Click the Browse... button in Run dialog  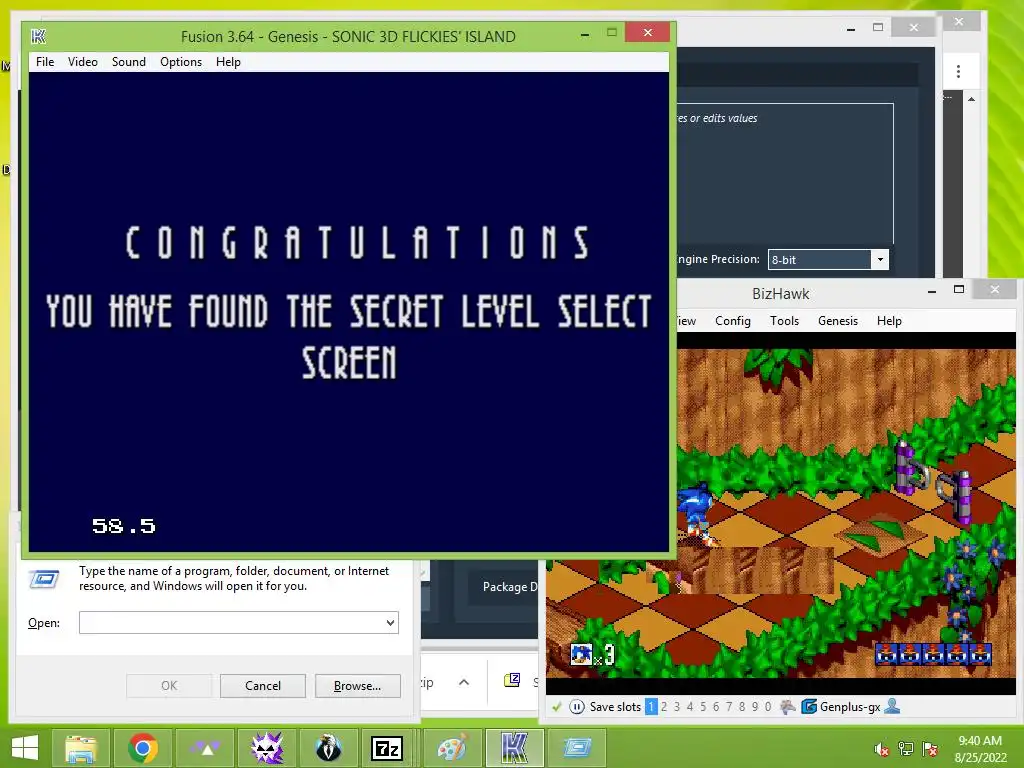coord(357,686)
